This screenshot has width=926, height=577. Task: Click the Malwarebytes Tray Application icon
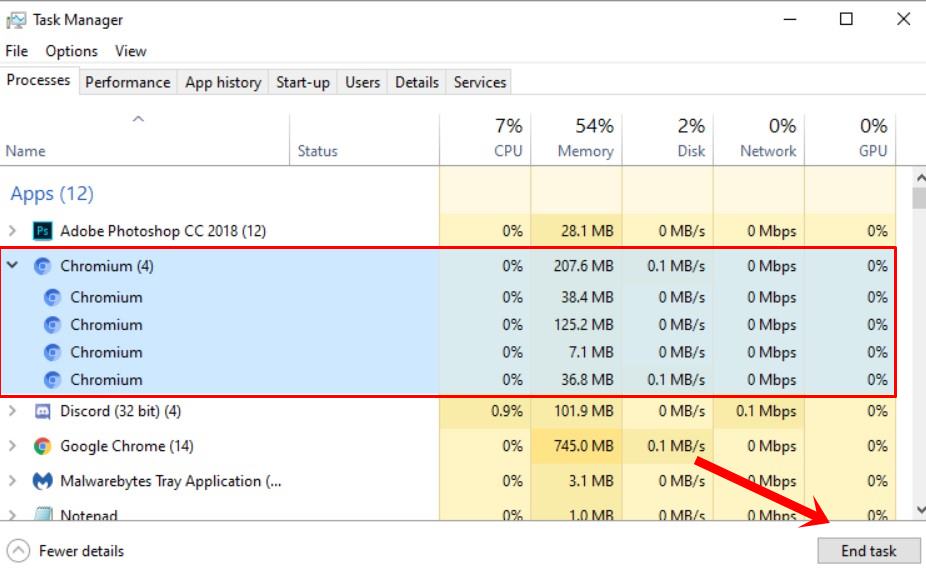point(42,481)
